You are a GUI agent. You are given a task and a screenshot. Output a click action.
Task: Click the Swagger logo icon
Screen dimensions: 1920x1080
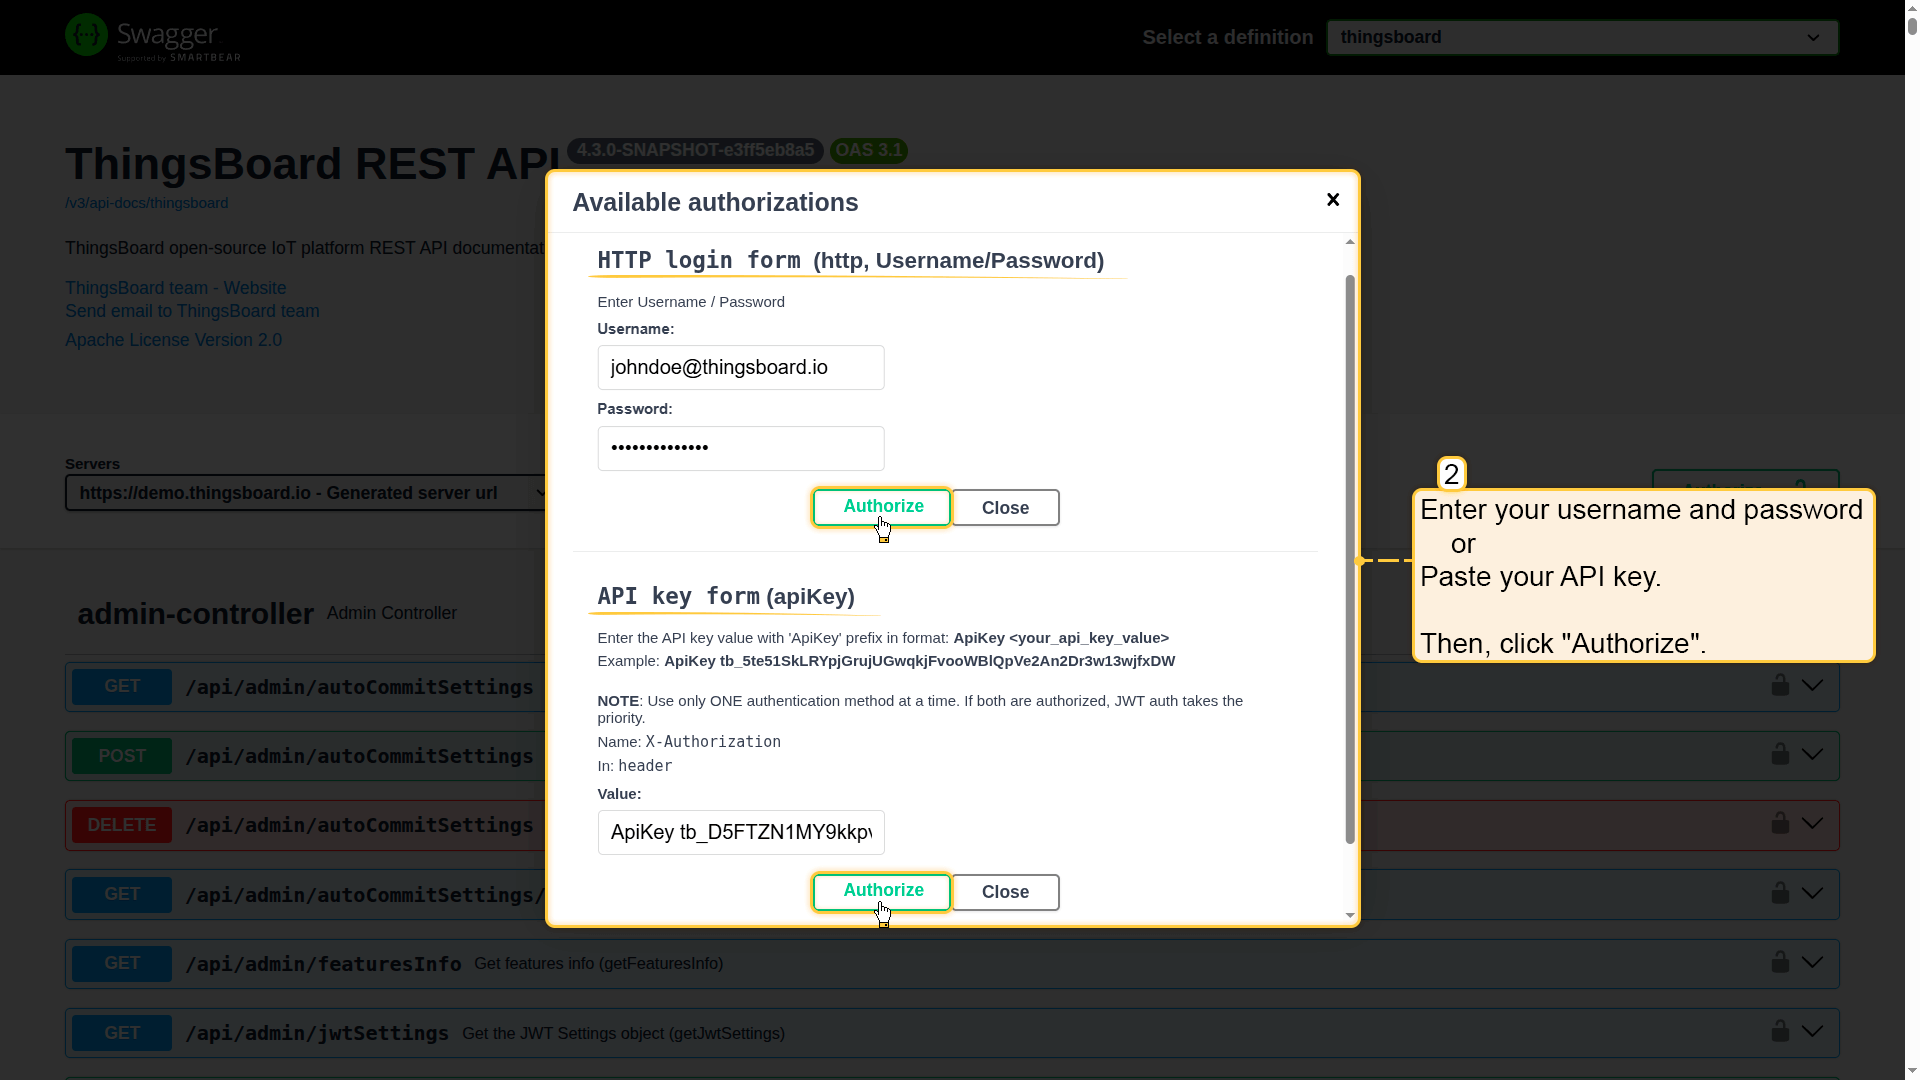coord(86,35)
